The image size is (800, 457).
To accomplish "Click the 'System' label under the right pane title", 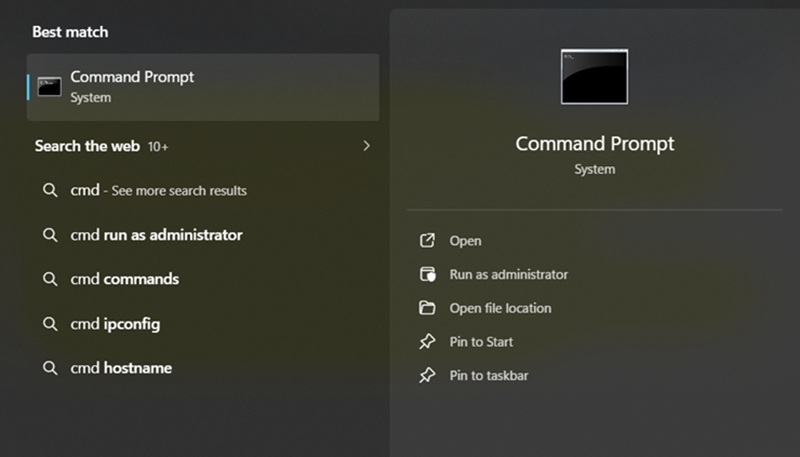I will (x=594, y=169).
